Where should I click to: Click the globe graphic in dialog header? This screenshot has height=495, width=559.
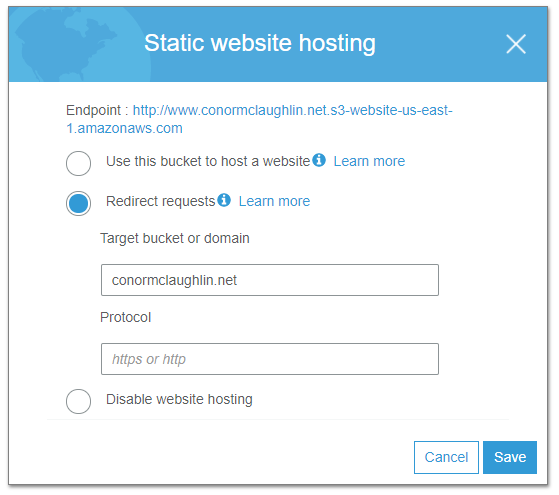click(79, 45)
